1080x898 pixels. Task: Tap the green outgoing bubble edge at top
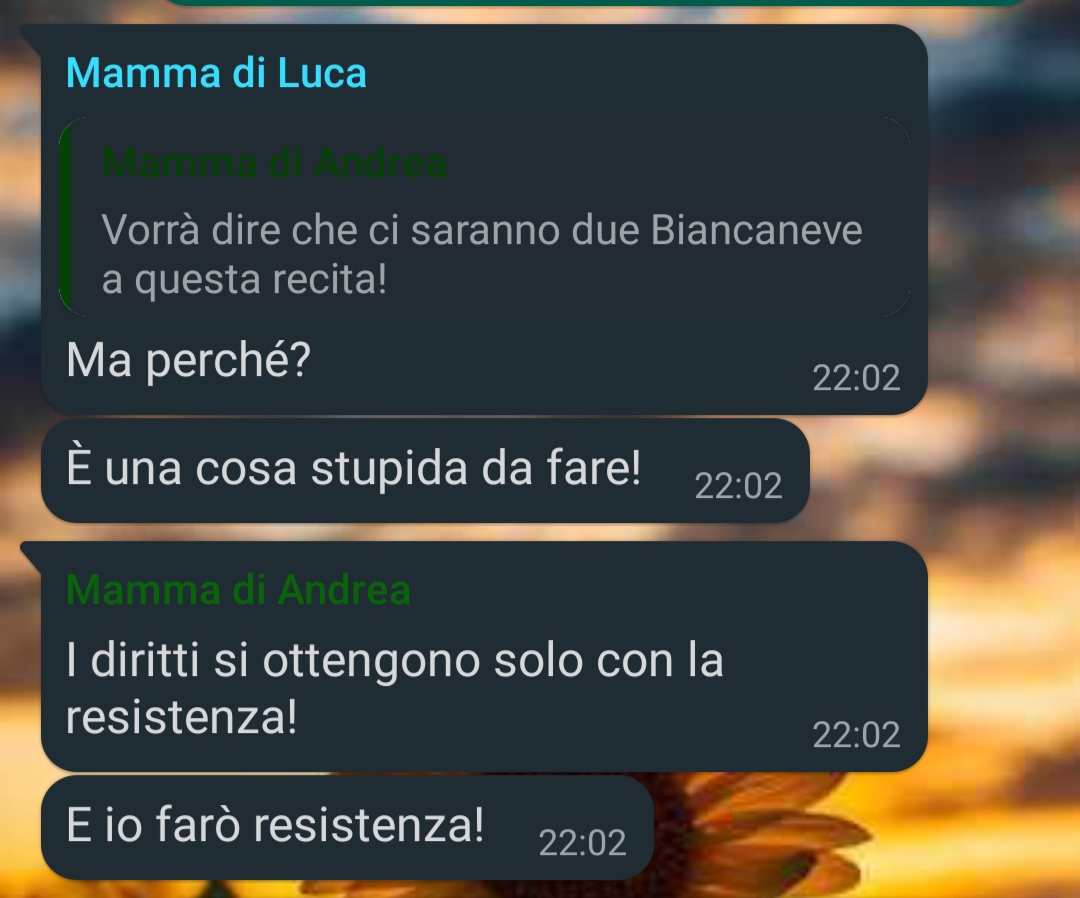pyautogui.click(x=596, y=3)
